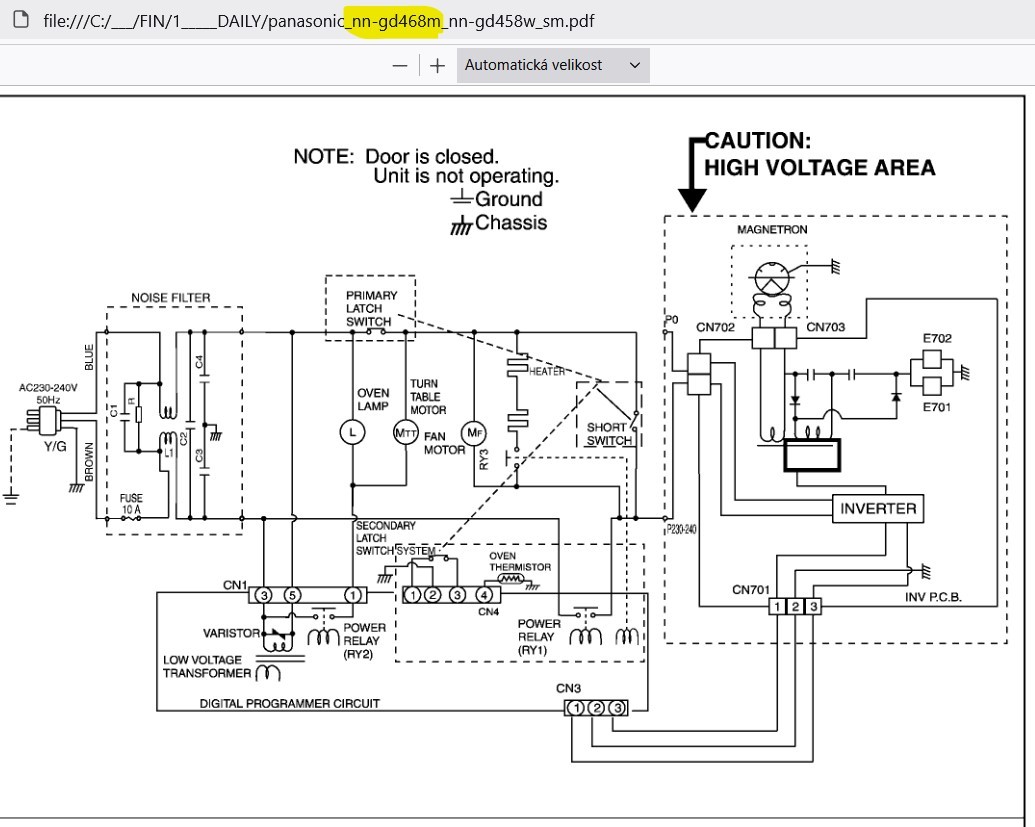
Task: Click the OVEN LAMP label
Action: click(373, 399)
